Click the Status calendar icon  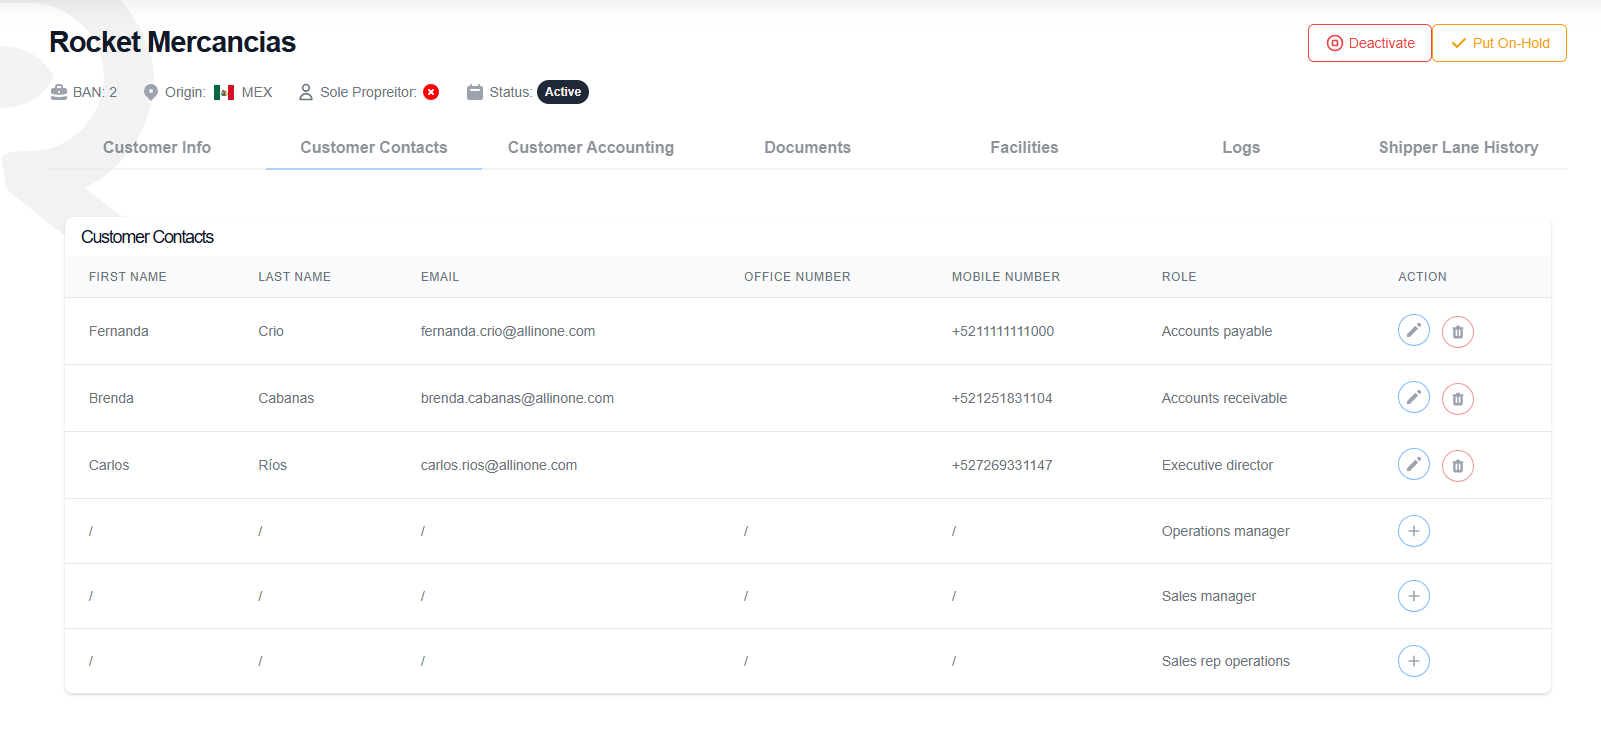475,92
